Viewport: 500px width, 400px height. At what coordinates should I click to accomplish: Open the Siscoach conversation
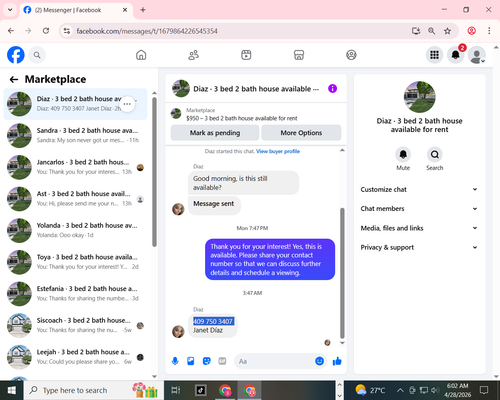[75, 326]
